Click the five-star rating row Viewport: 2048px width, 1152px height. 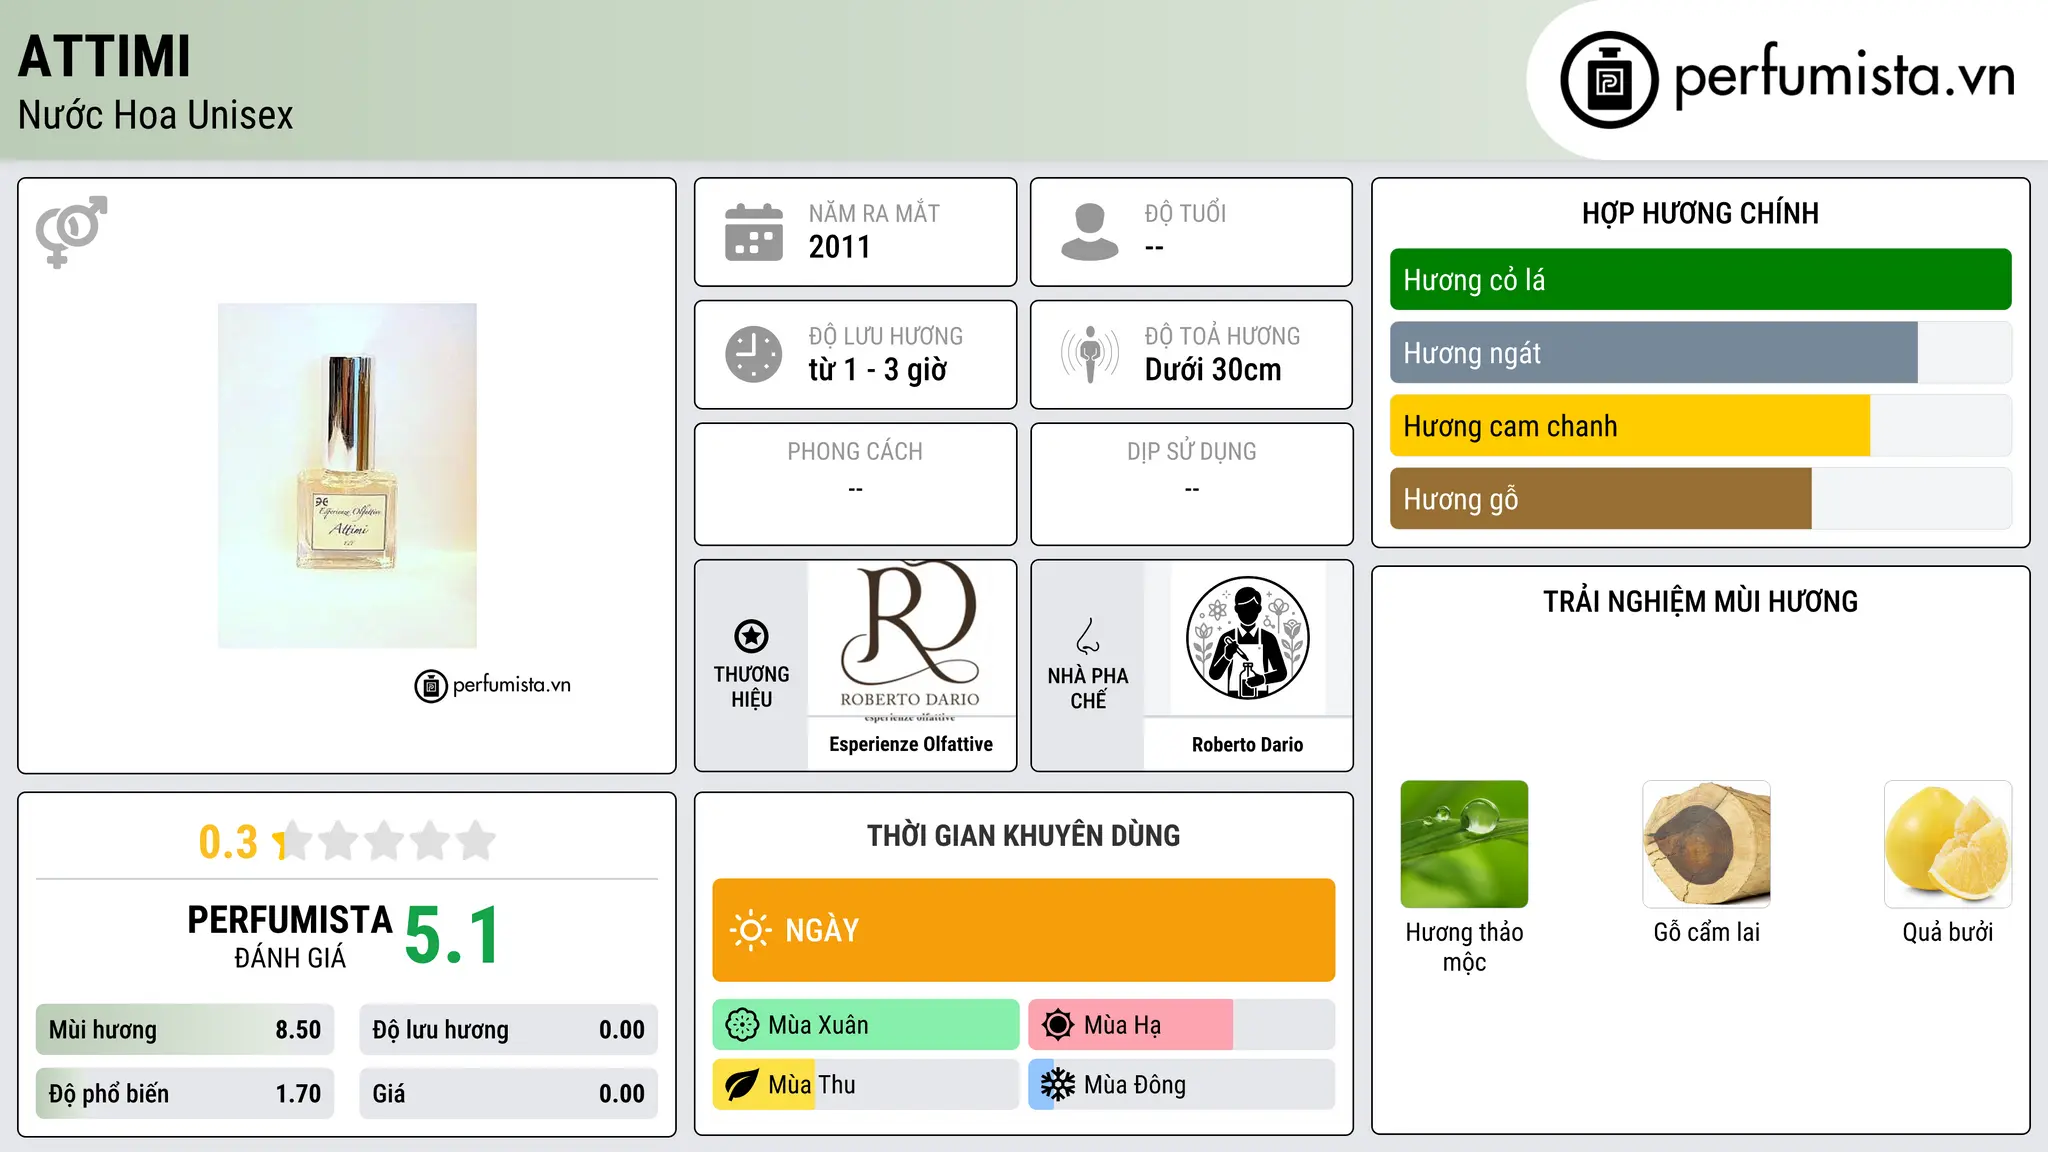click(x=385, y=841)
